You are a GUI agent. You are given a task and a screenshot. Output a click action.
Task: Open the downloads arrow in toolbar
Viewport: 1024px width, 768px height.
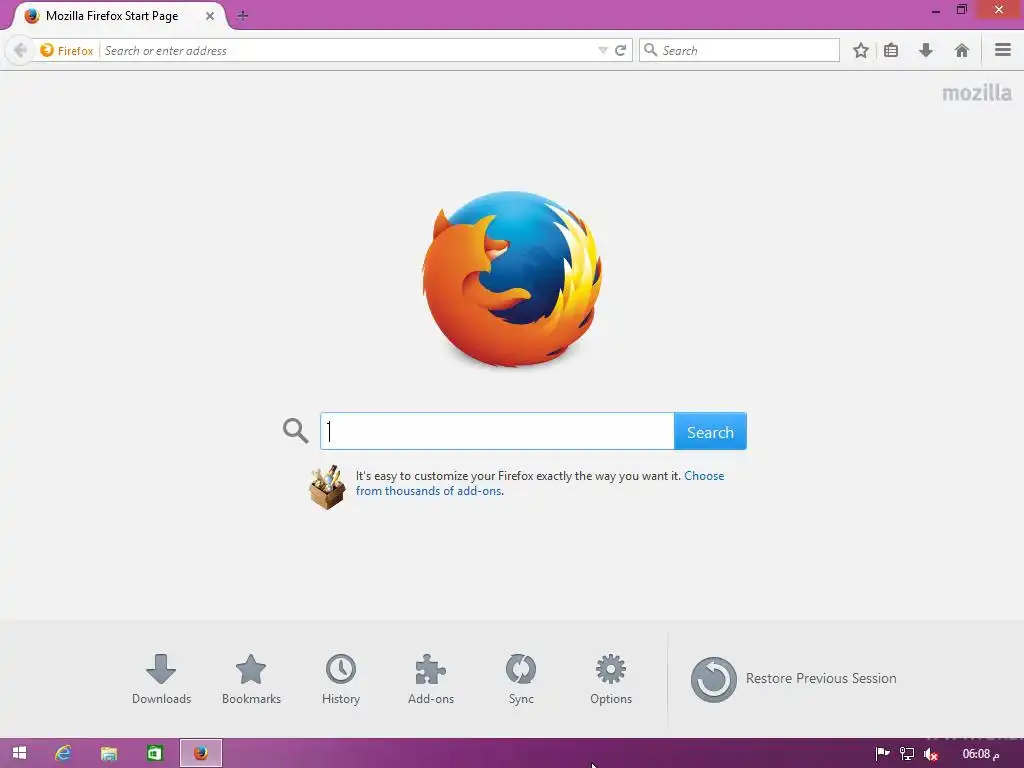click(925, 50)
